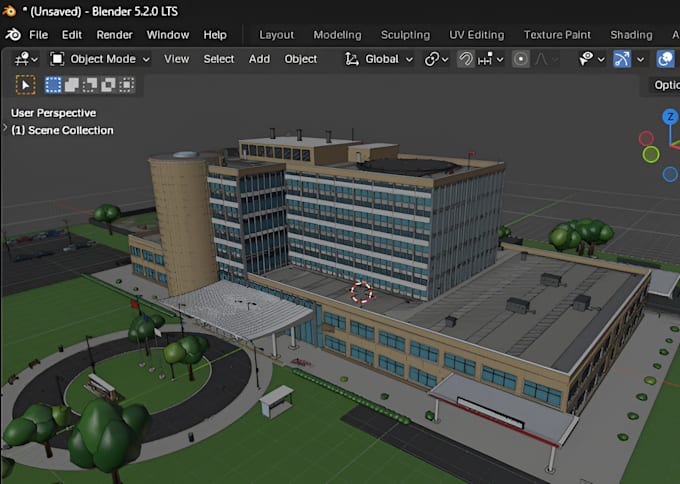The height and width of the screenshot is (484, 680).
Task: Open the object visibility and selectability dropdown
Action: (x=592, y=59)
